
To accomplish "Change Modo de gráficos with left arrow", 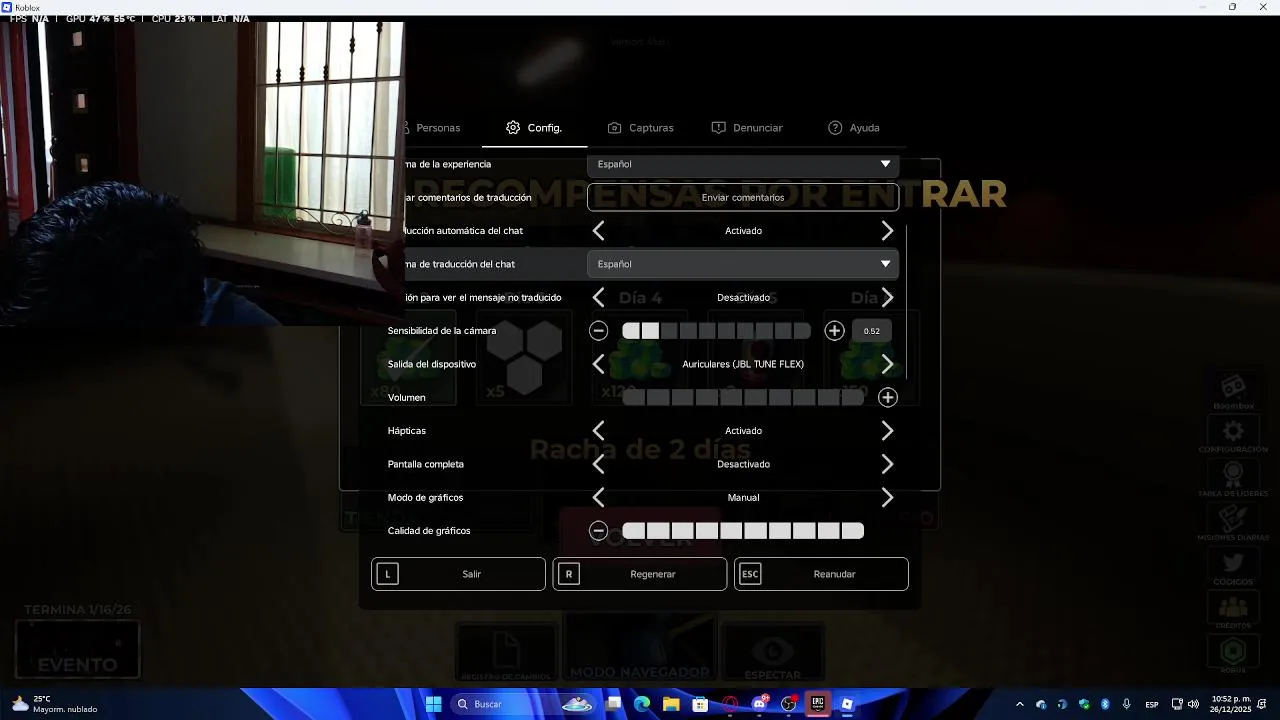I will tap(598, 497).
